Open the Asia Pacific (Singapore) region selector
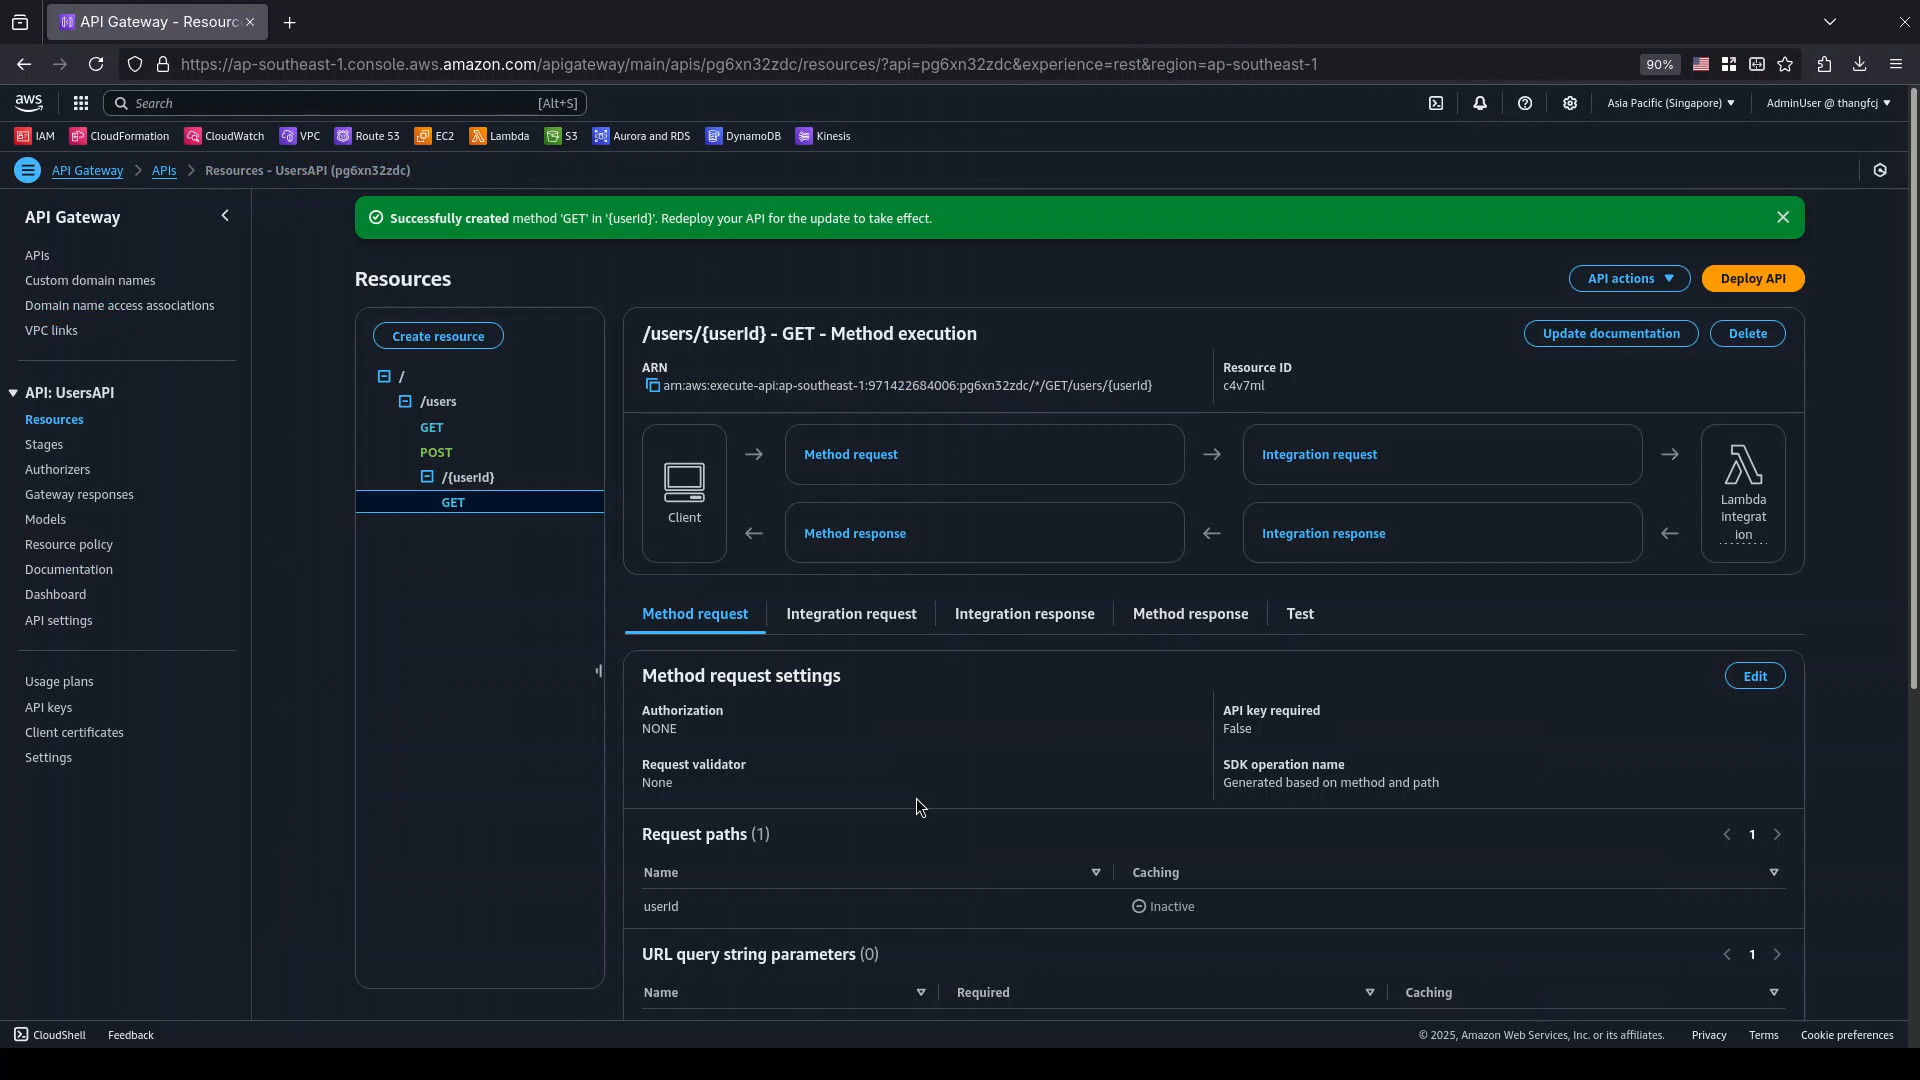This screenshot has width=1920, height=1080. pos(1670,103)
